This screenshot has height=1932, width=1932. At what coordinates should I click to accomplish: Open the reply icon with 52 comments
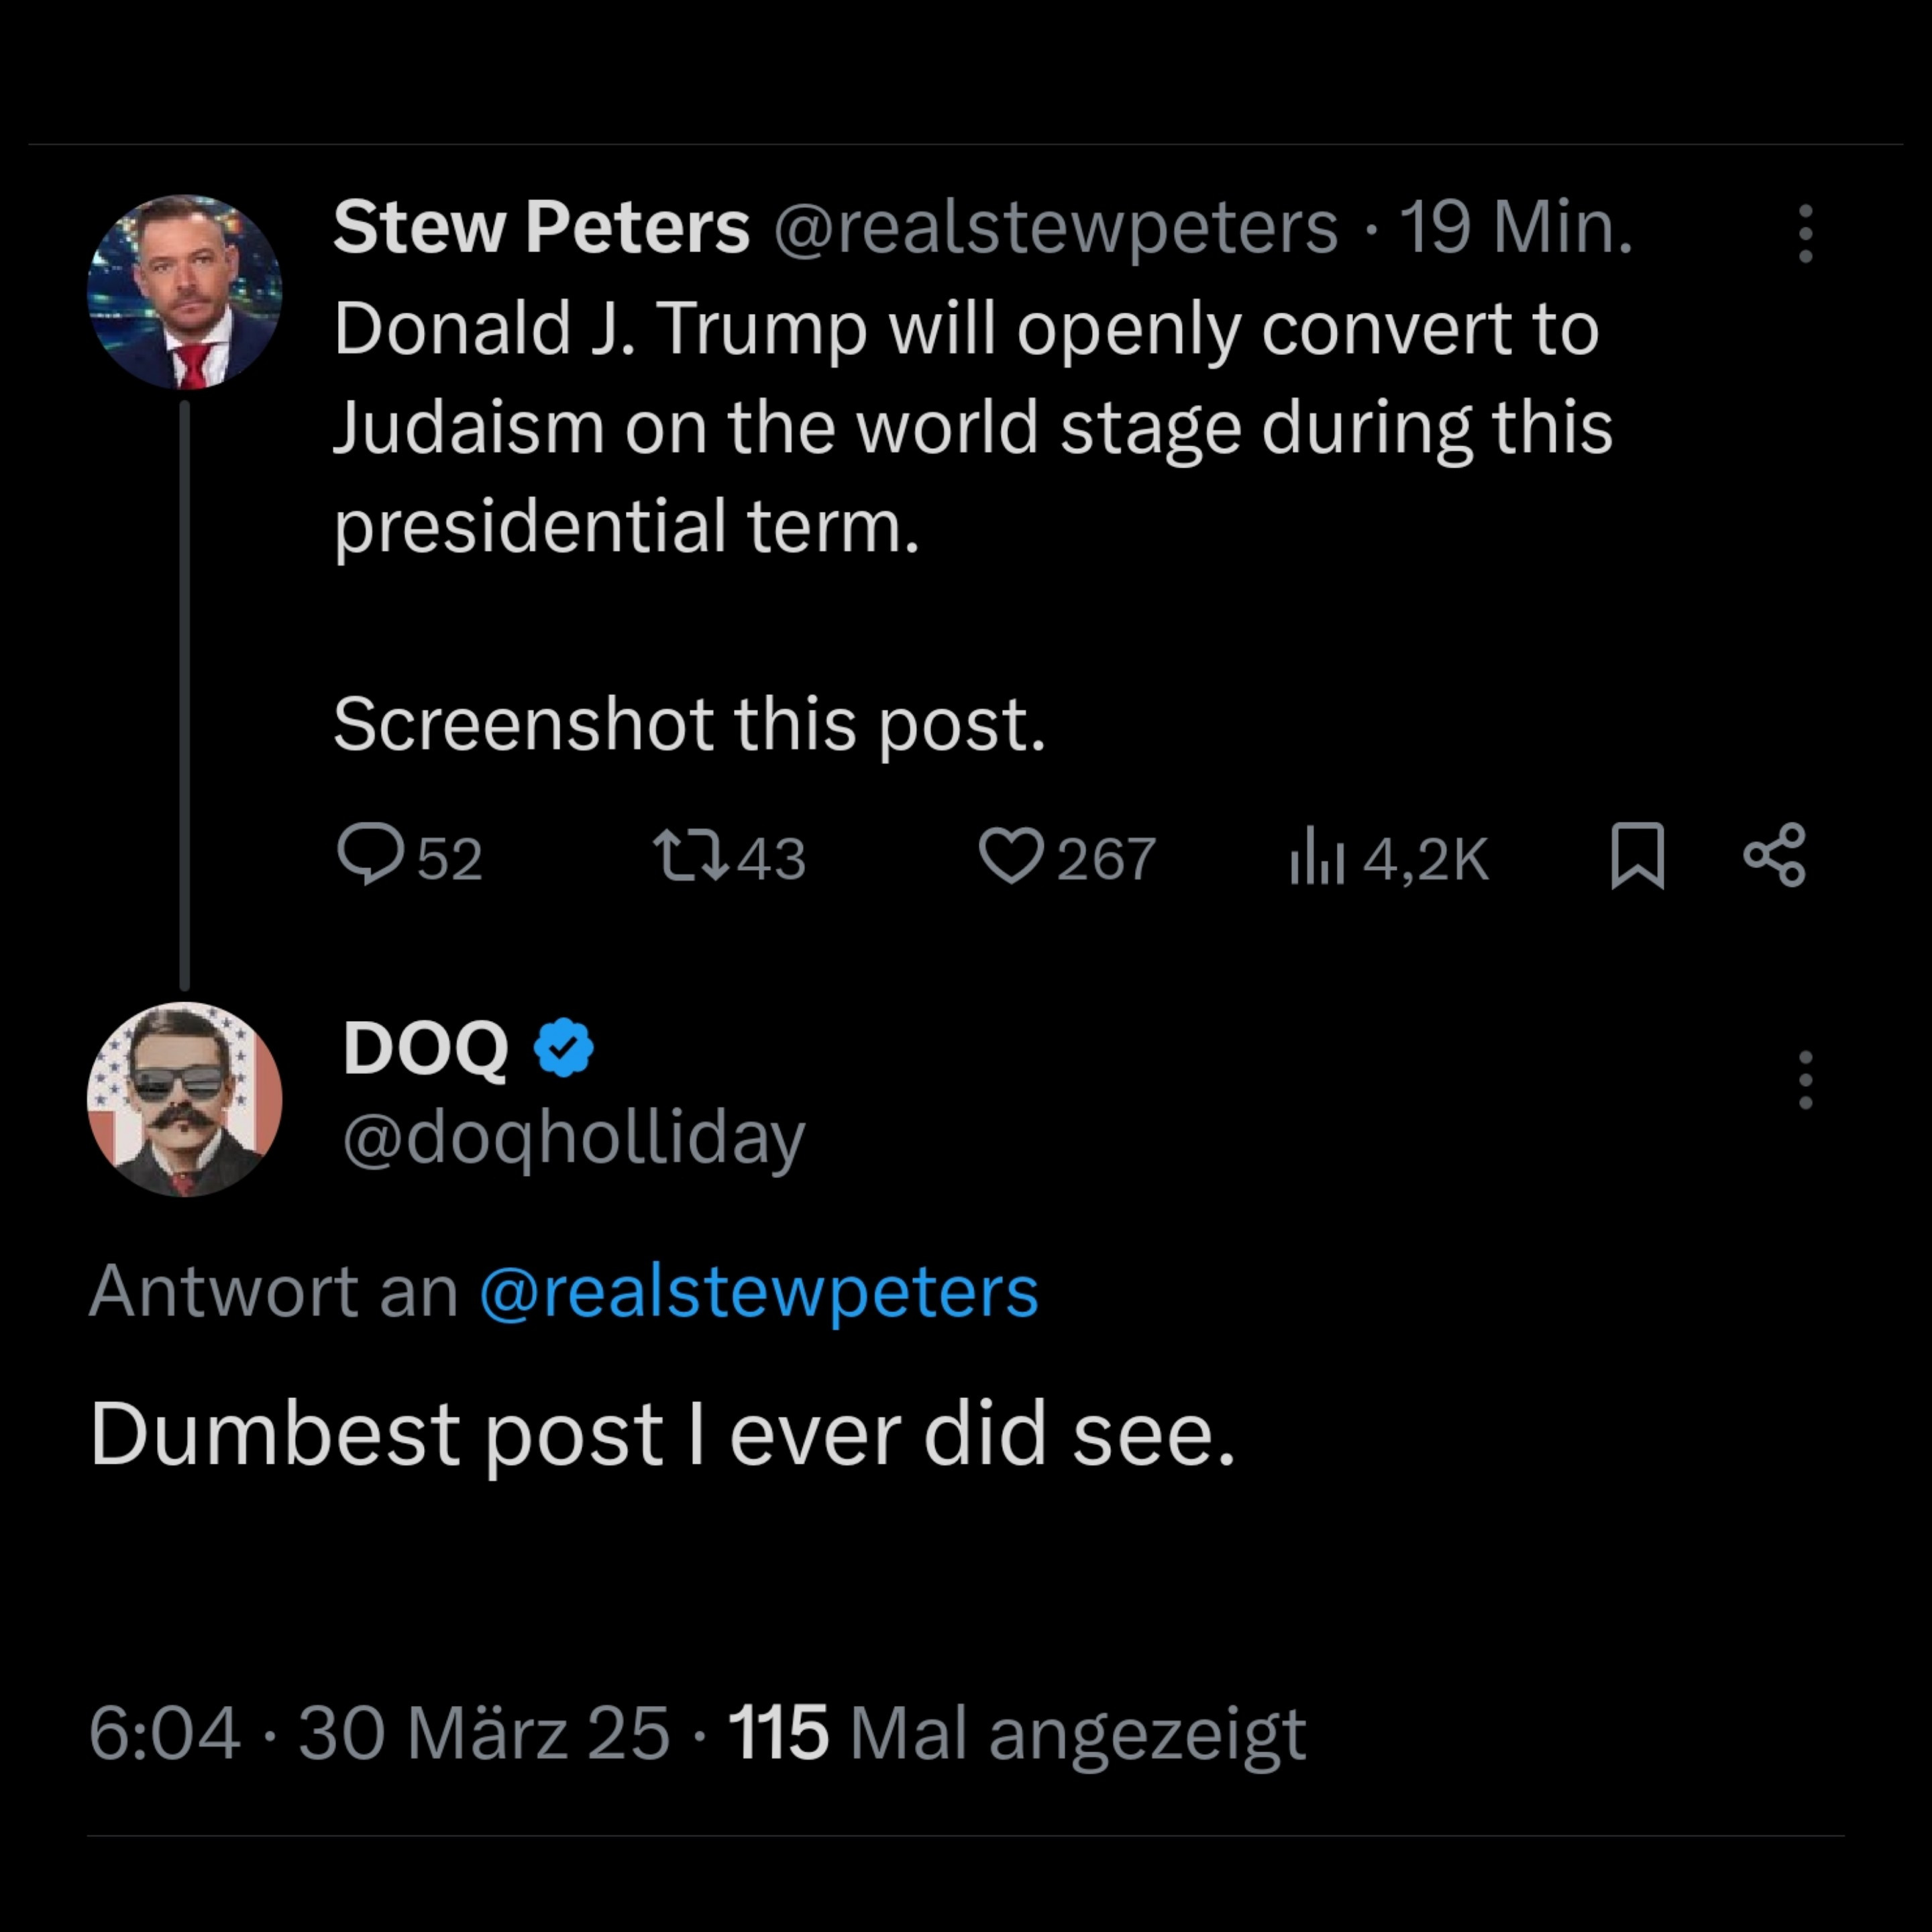click(x=371, y=855)
